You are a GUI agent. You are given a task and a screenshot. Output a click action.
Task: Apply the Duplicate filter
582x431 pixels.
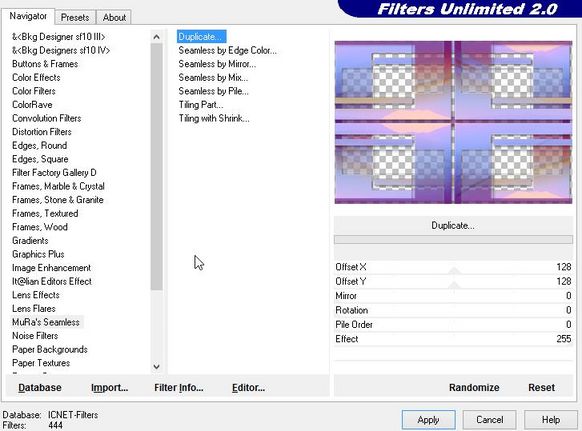[x=428, y=420]
